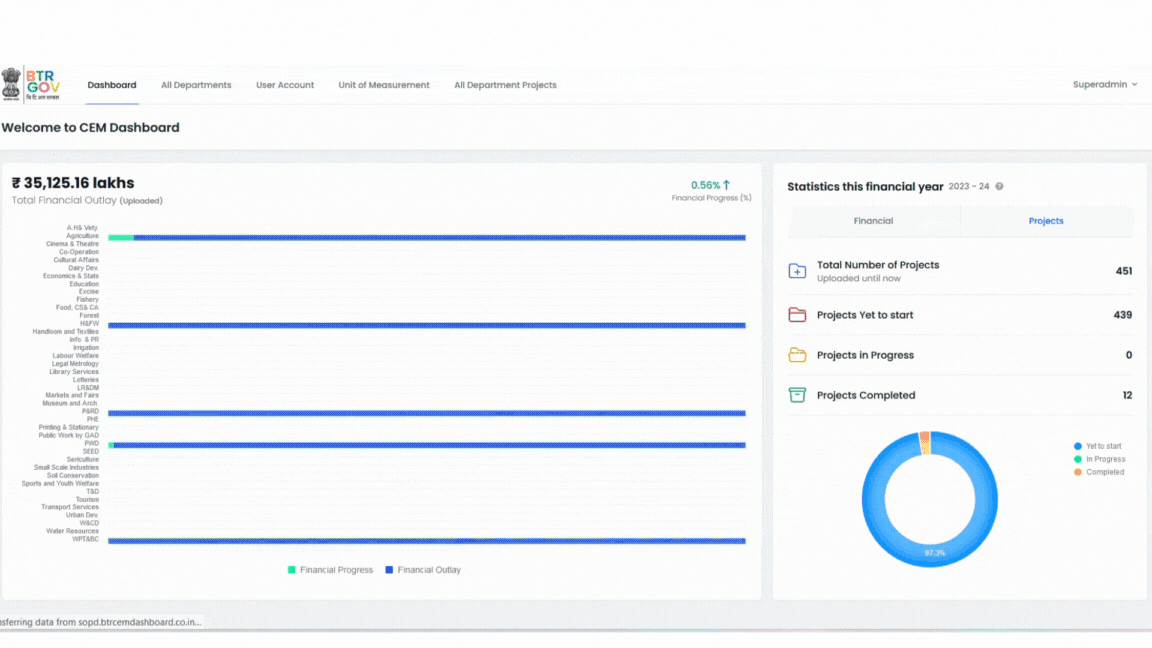Click the P&RD bar in chart
Viewport: 1152px width, 648px height.
(x=427, y=413)
